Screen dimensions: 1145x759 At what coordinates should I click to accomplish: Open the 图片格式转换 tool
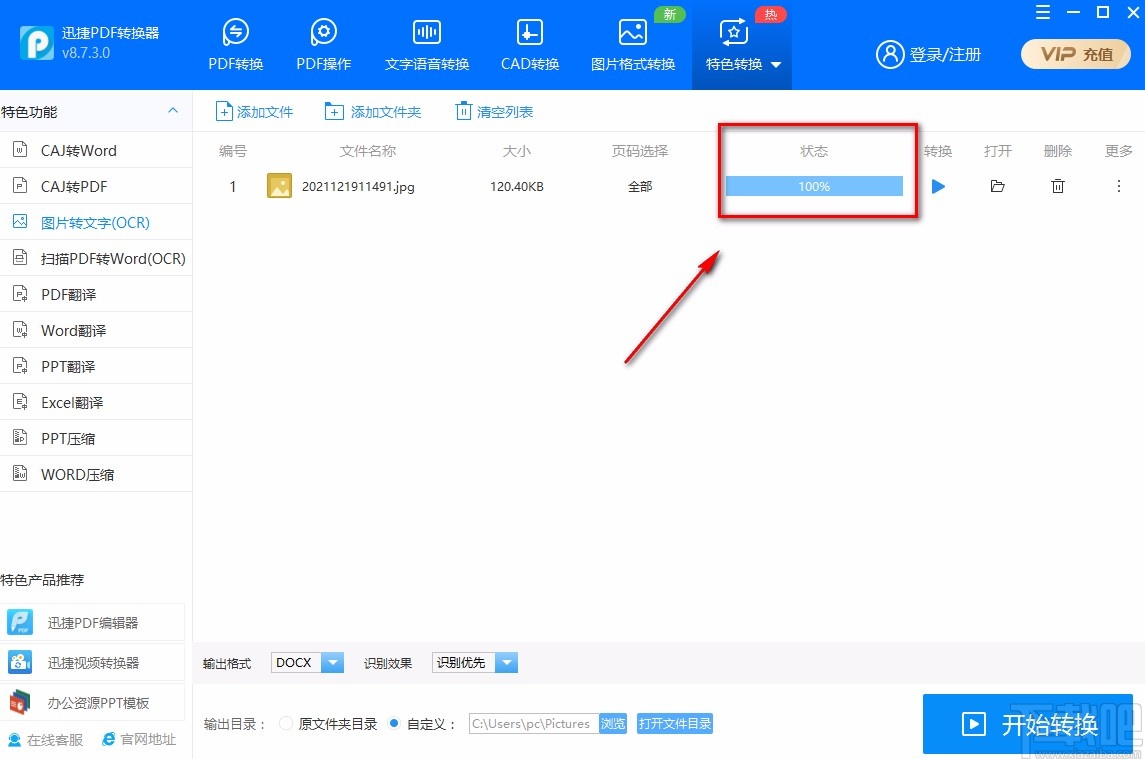(x=633, y=43)
